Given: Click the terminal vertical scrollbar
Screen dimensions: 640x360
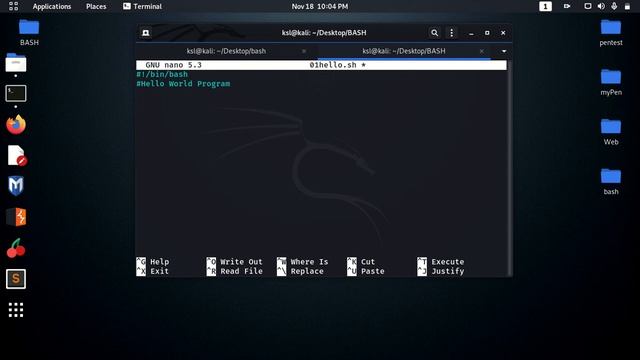Looking at the screenshot, I should pos(509,168).
